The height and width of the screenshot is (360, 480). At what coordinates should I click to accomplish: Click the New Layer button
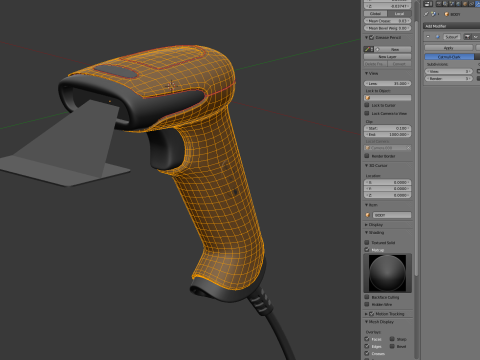click(387, 57)
